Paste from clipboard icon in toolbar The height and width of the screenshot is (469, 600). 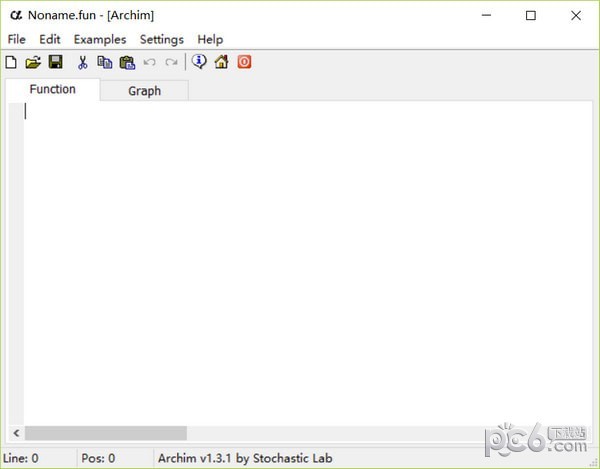click(127, 62)
